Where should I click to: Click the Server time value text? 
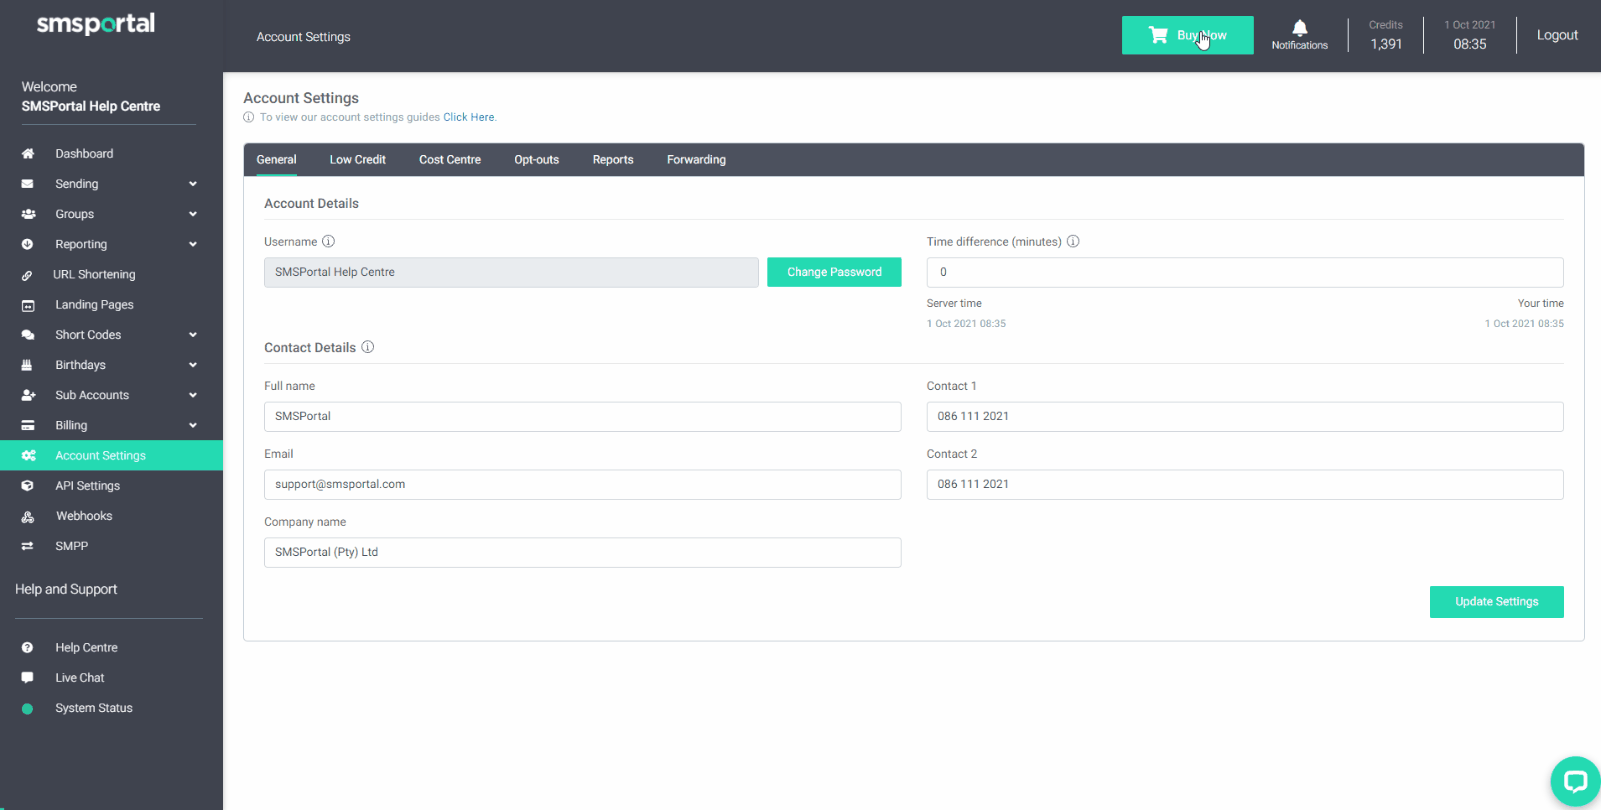966,324
